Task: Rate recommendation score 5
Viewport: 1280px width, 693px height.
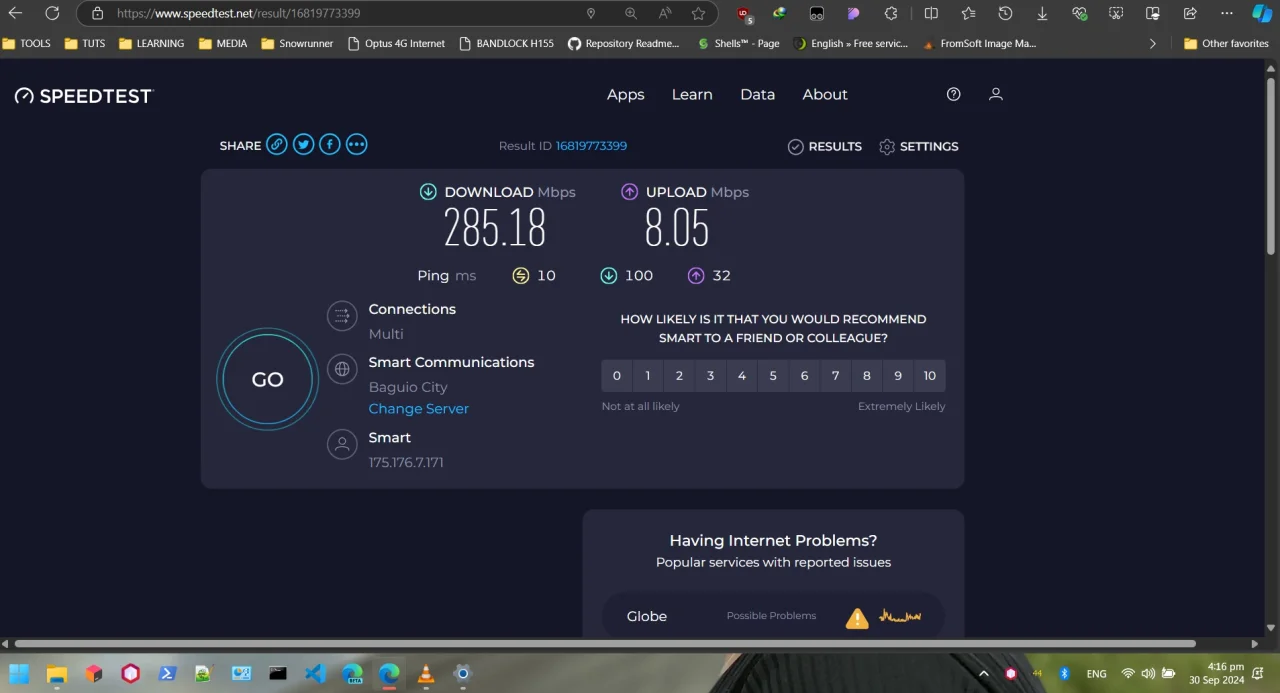Action: pyautogui.click(x=773, y=376)
